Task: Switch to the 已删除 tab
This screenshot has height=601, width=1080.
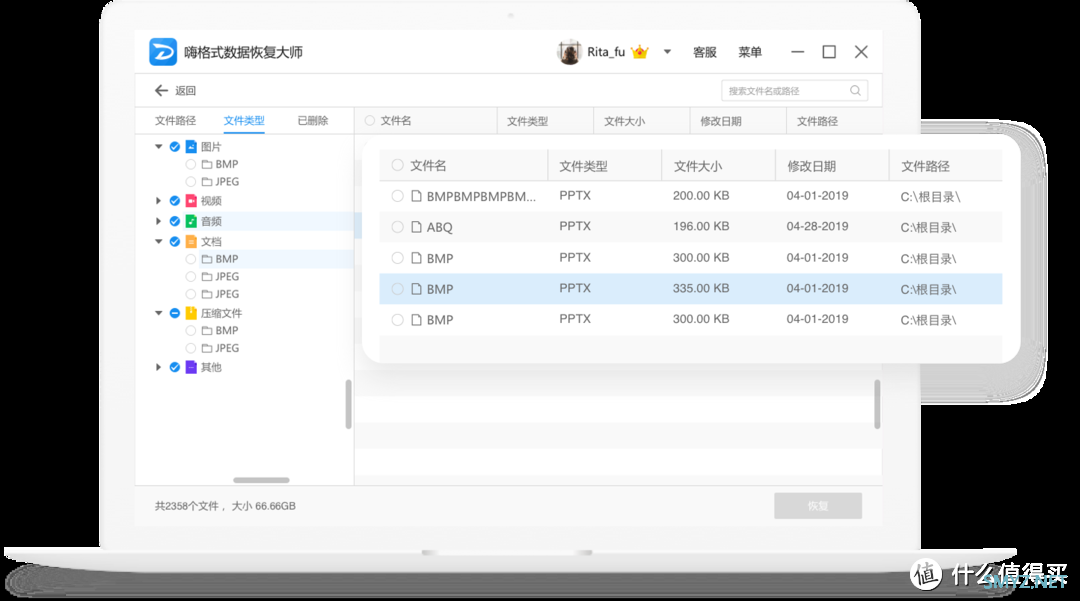Action: (313, 120)
